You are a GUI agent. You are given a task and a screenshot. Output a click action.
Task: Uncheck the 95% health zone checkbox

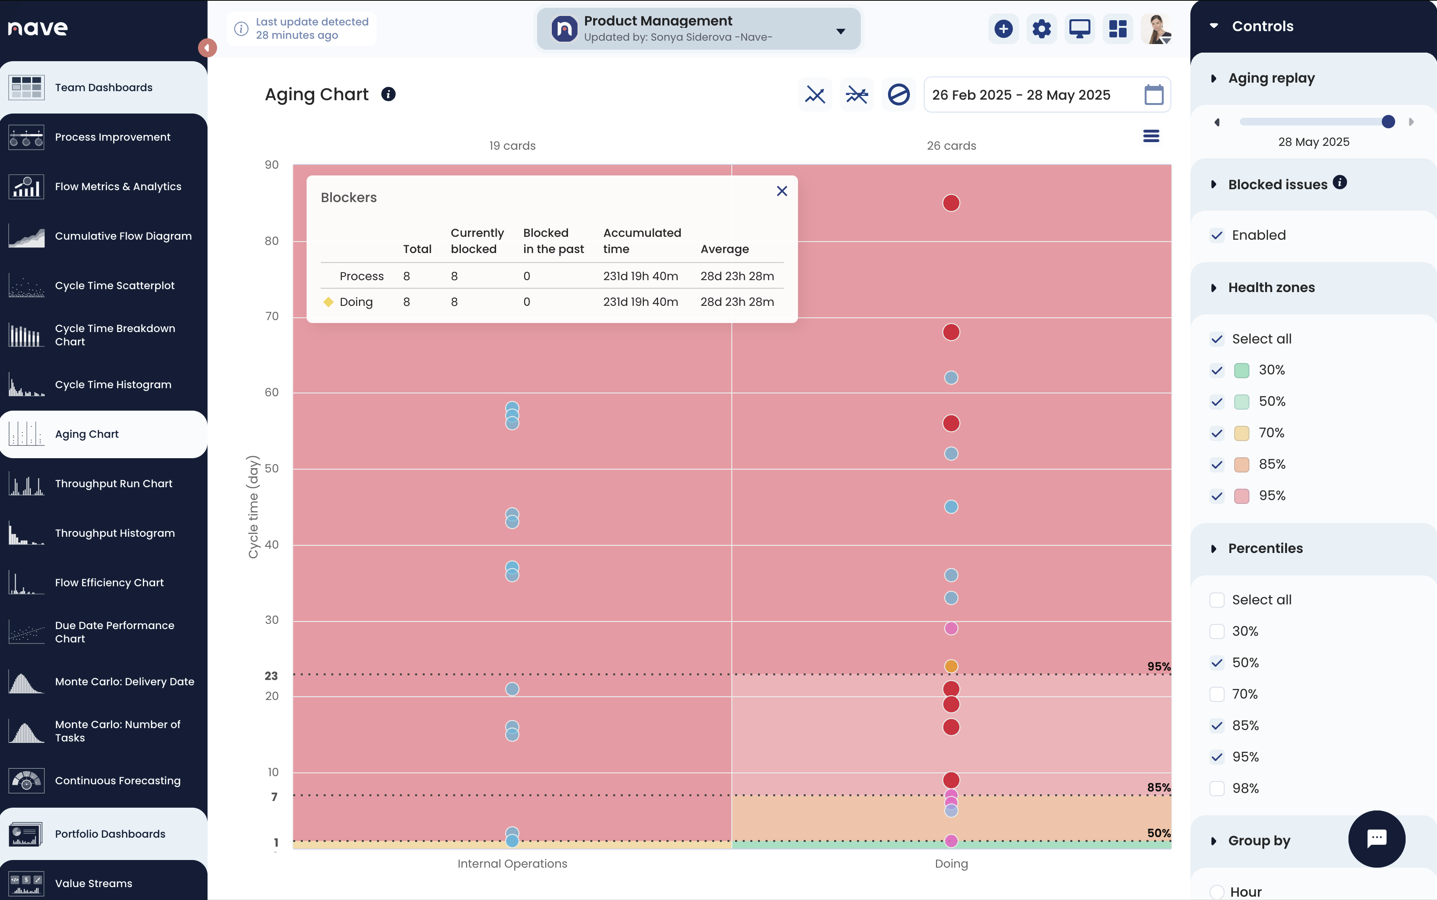pyautogui.click(x=1217, y=496)
